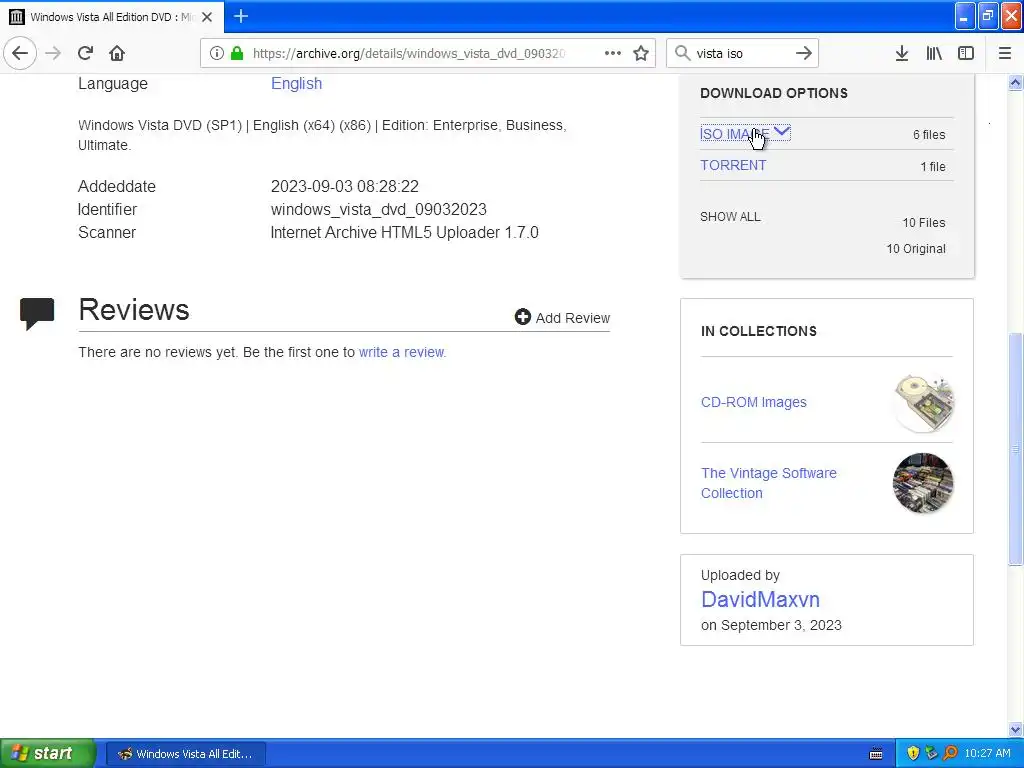
Task: Open uploader DavidMaxvn profile
Action: pos(760,599)
